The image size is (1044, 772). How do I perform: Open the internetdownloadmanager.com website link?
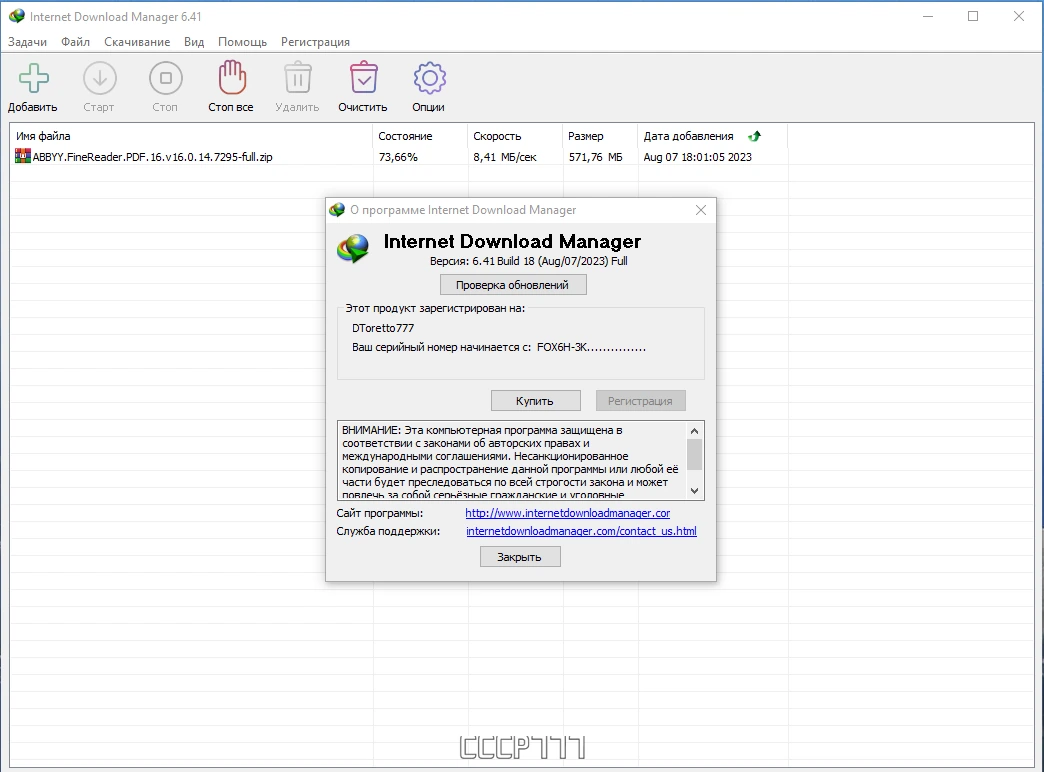click(567, 513)
